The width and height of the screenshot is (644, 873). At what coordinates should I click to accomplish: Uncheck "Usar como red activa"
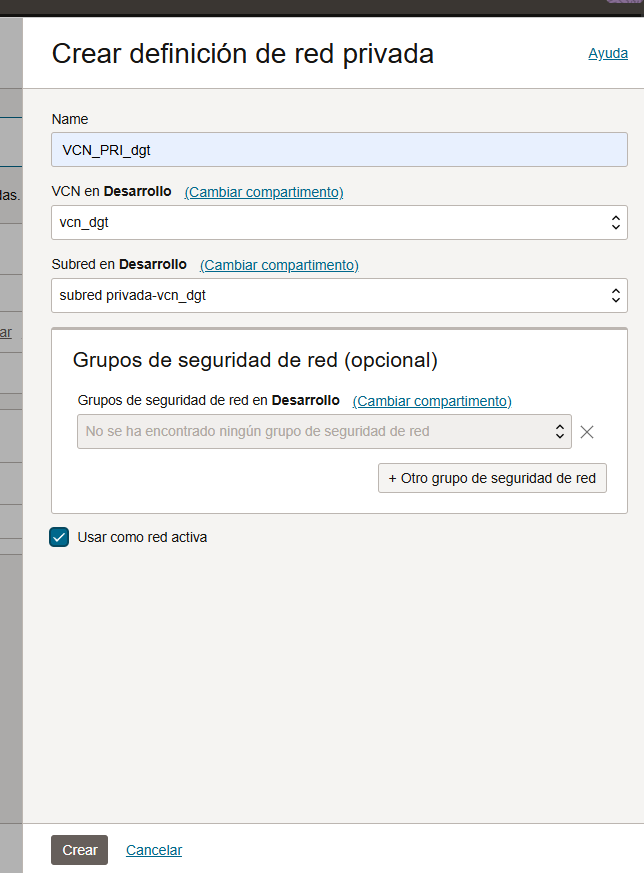[x=58, y=537]
